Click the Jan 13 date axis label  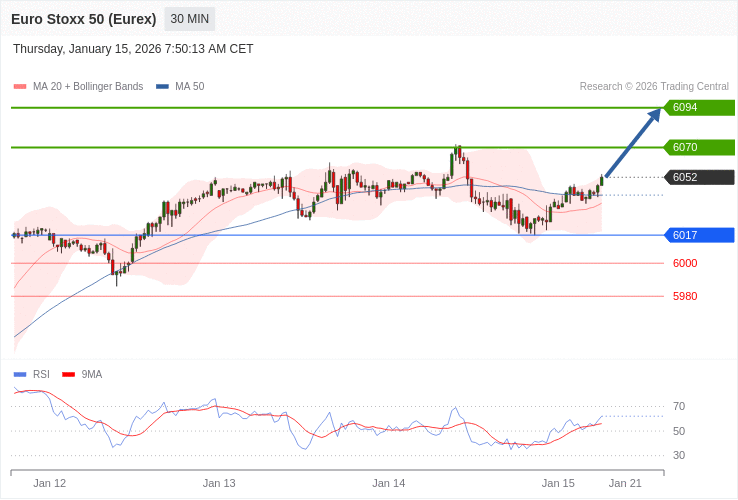[219, 483]
